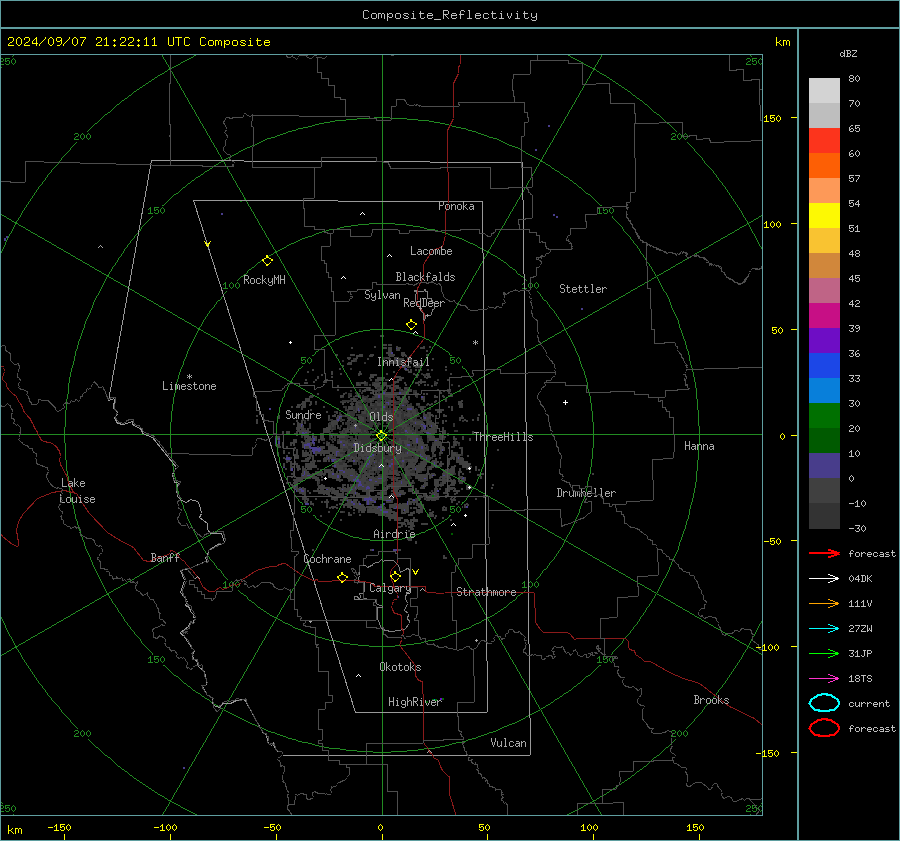Click the Airdrie city label
Viewport: 900px width, 841px height.
point(394,534)
